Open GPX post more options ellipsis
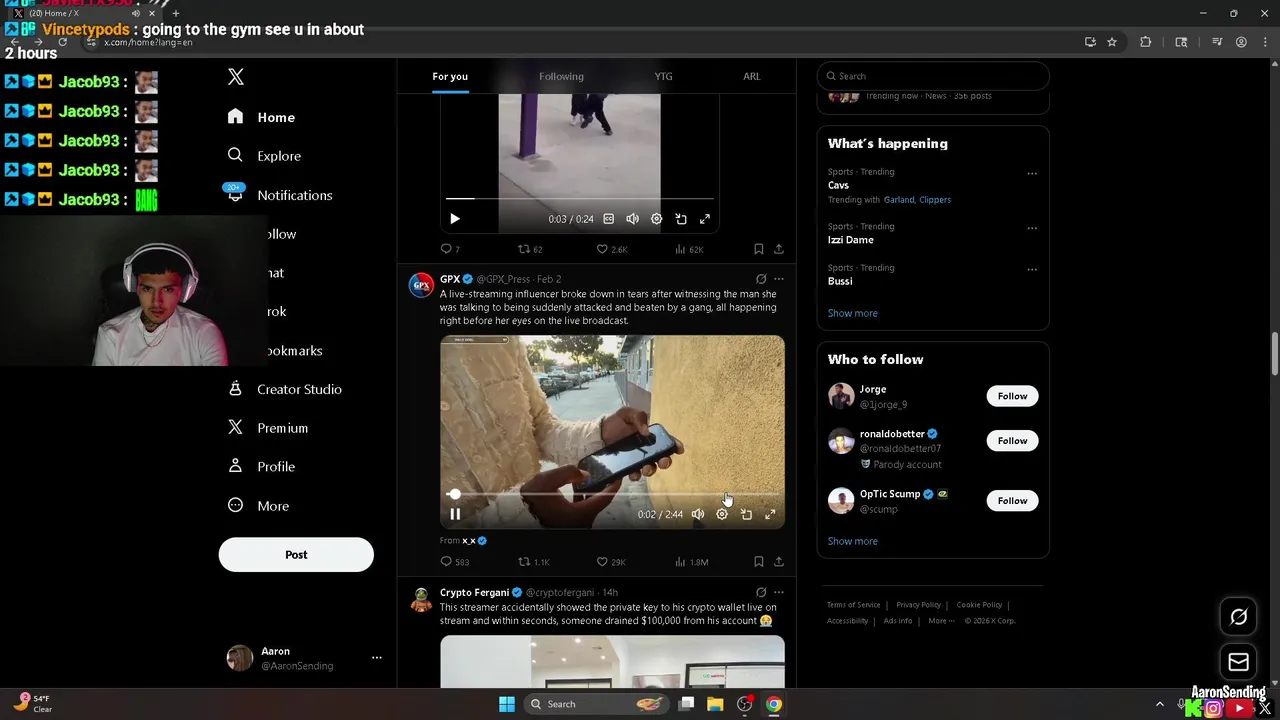This screenshot has width=1280, height=720. 779,279
